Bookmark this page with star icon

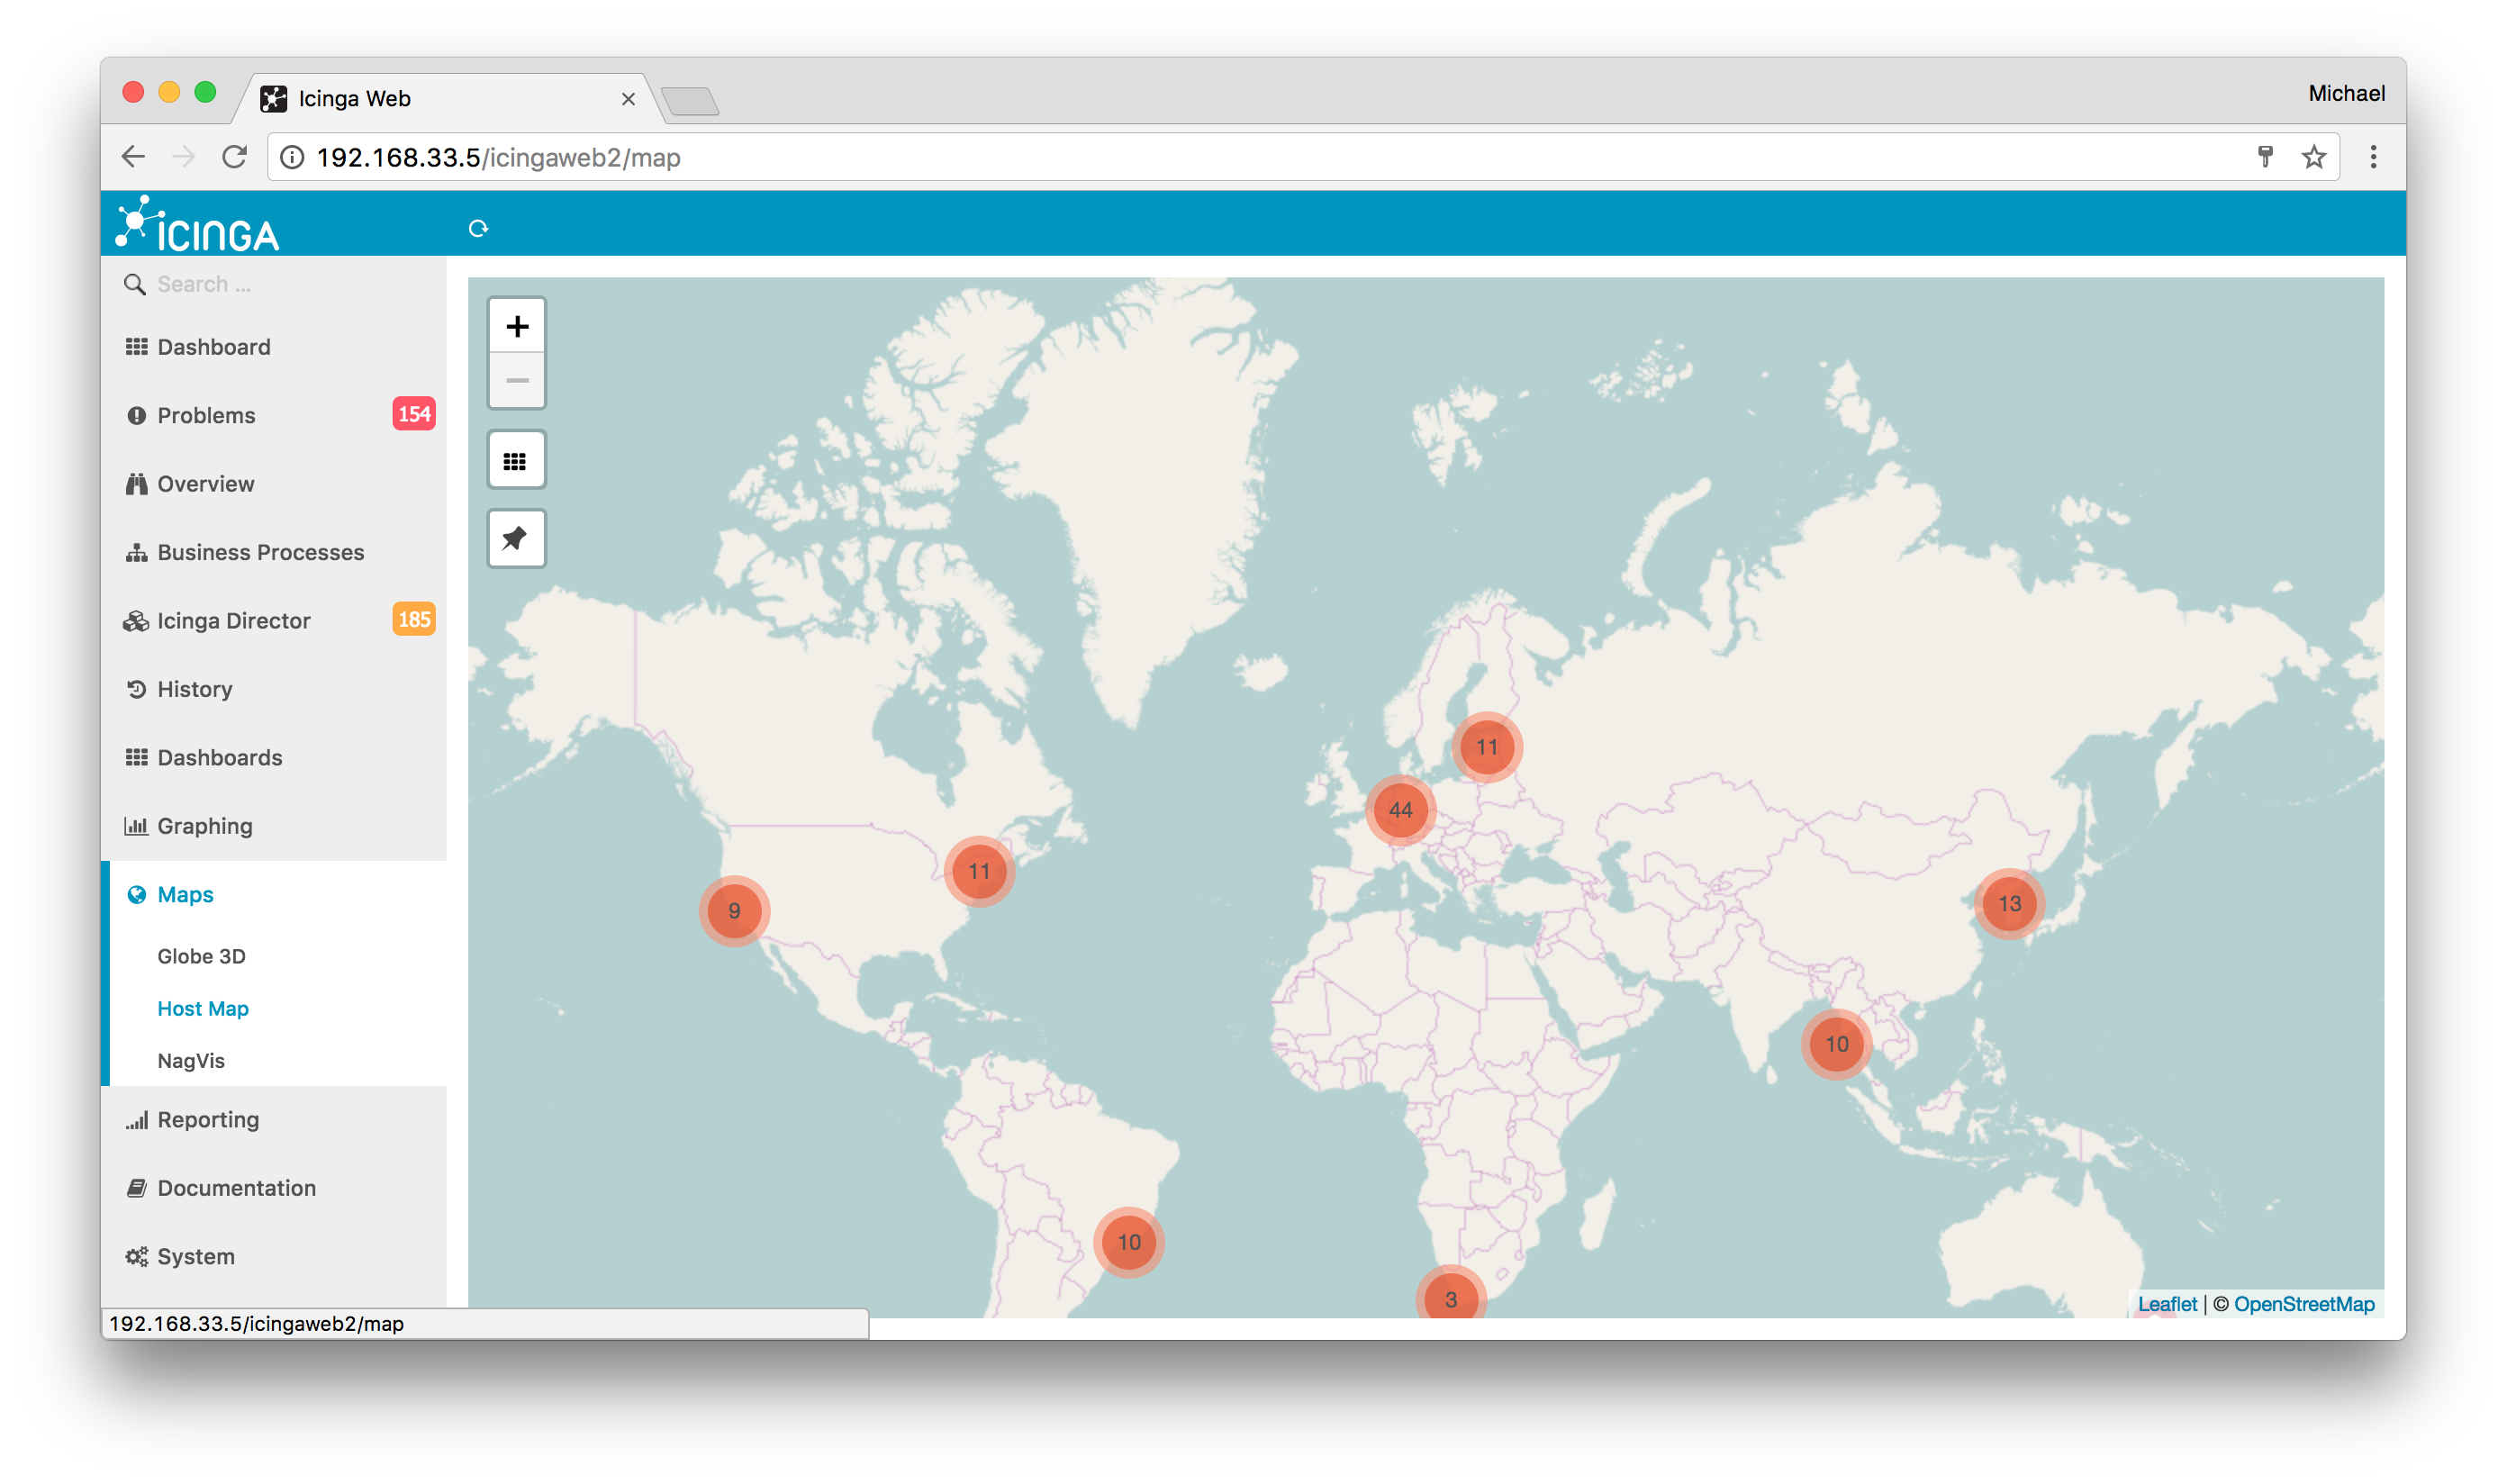pyautogui.click(x=2313, y=157)
